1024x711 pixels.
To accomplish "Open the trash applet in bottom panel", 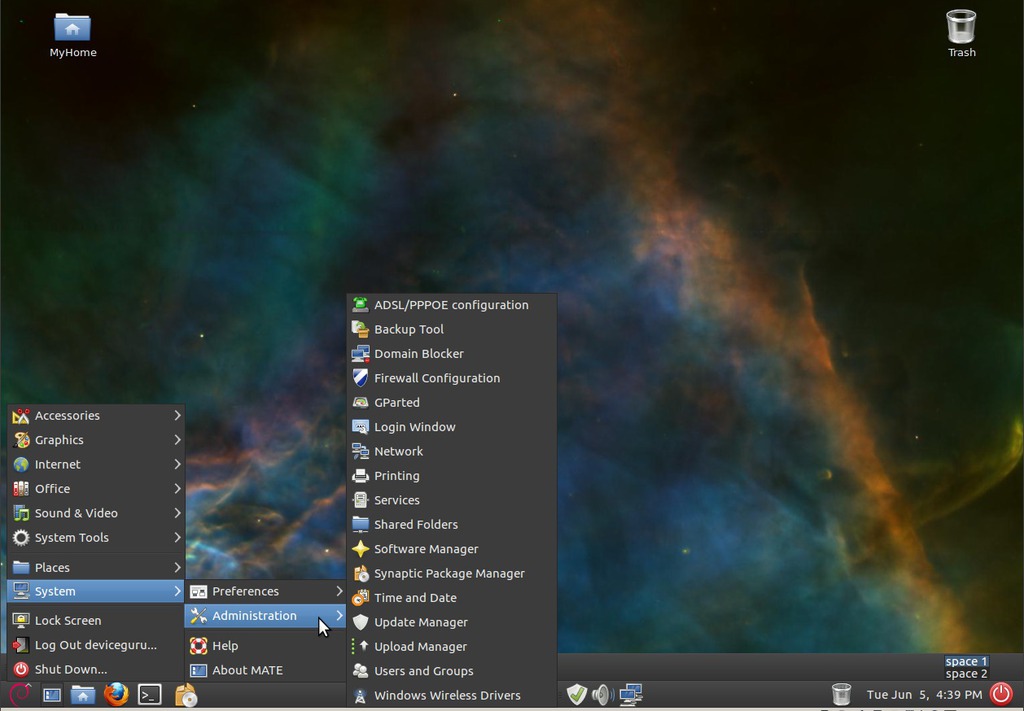I will tap(841, 694).
